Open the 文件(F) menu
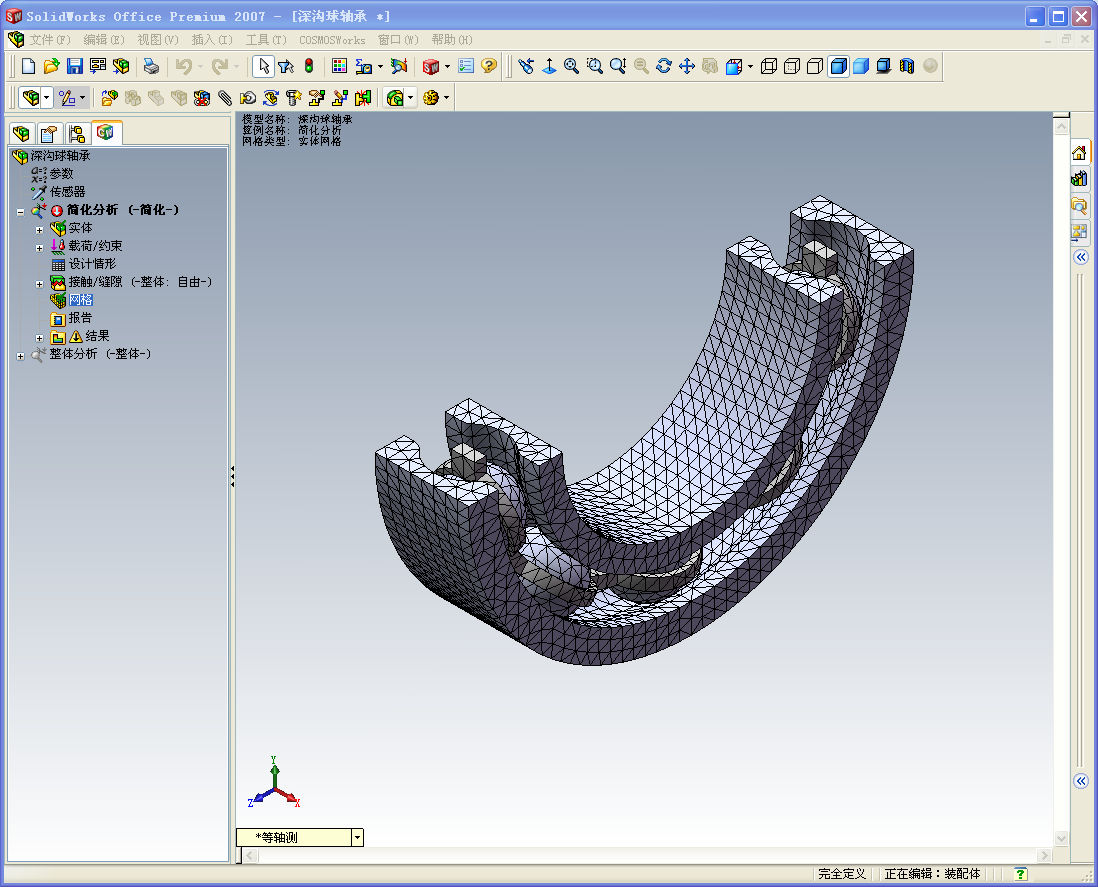The image size is (1098, 887). pos(50,40)
